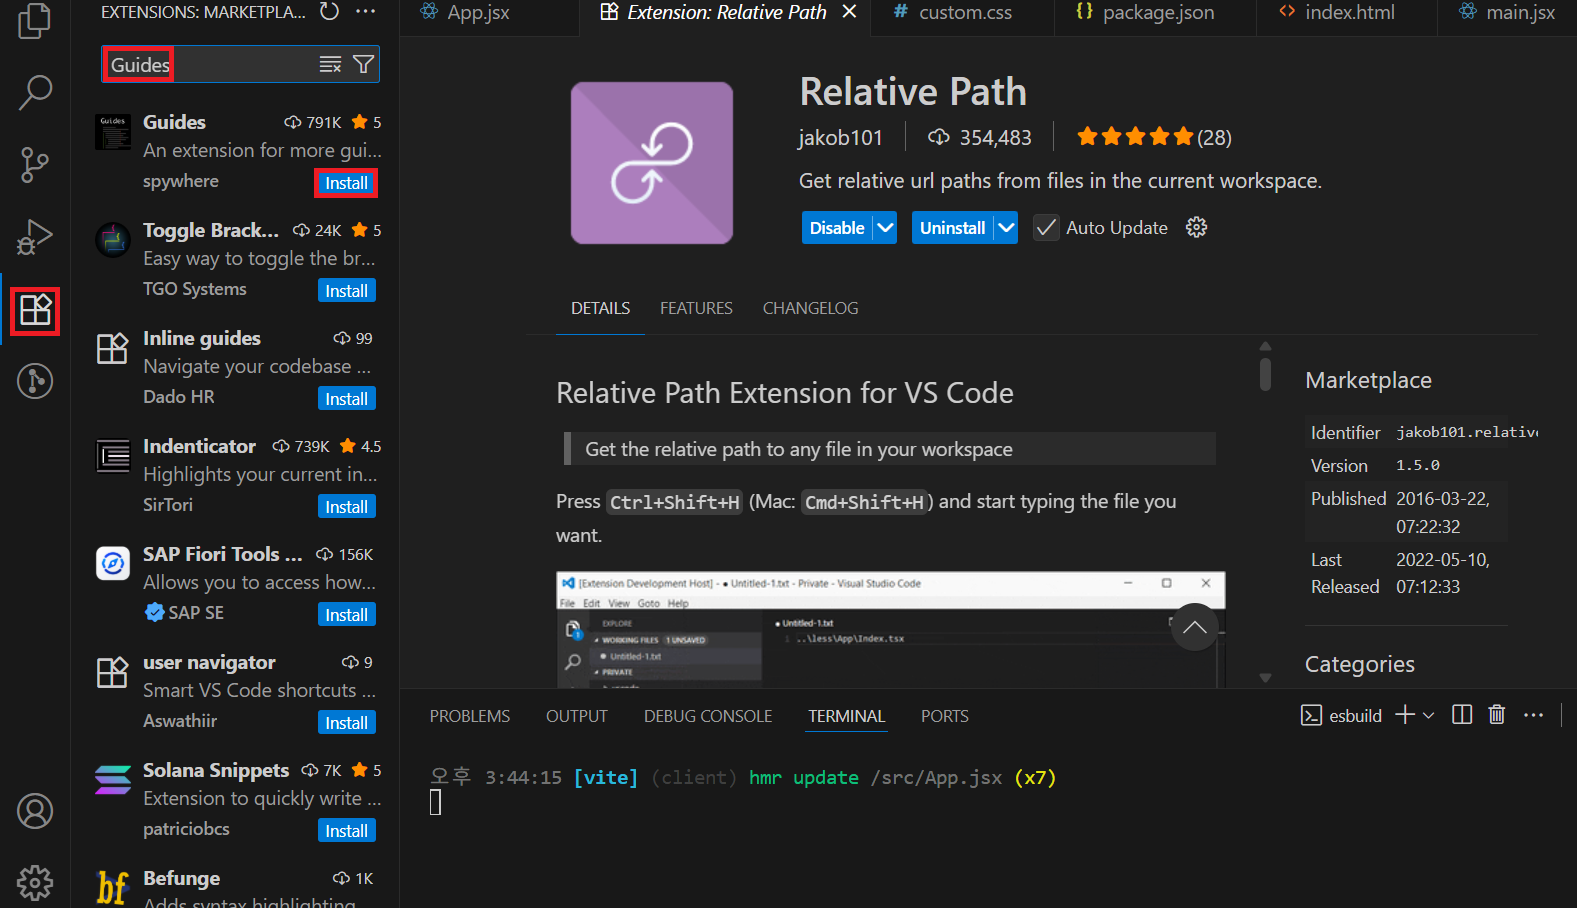The image size is (1577, 908).
Task: Expand the Disable button dropdown arrow
Action: (885, 228)
